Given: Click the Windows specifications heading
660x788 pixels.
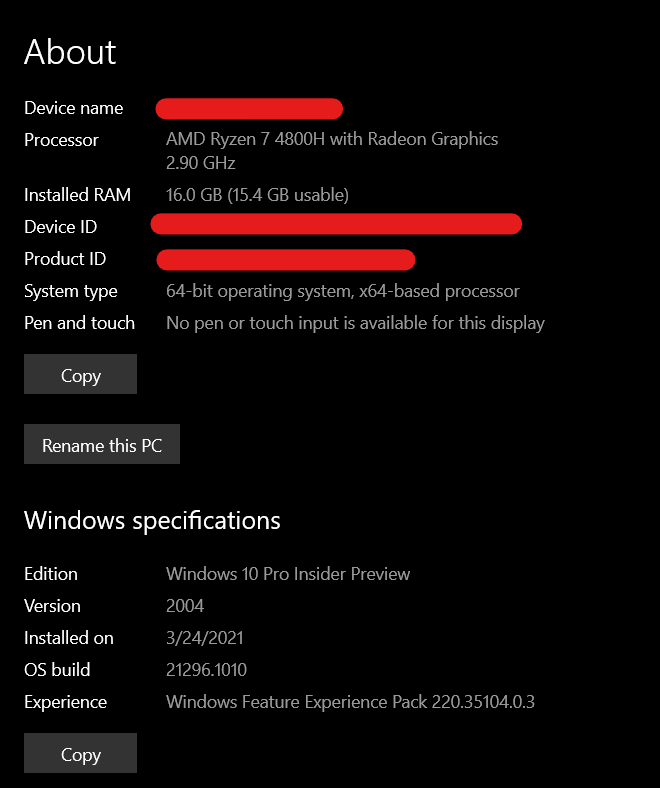Looking at the screenshot, I should click(x=152, y=520).
